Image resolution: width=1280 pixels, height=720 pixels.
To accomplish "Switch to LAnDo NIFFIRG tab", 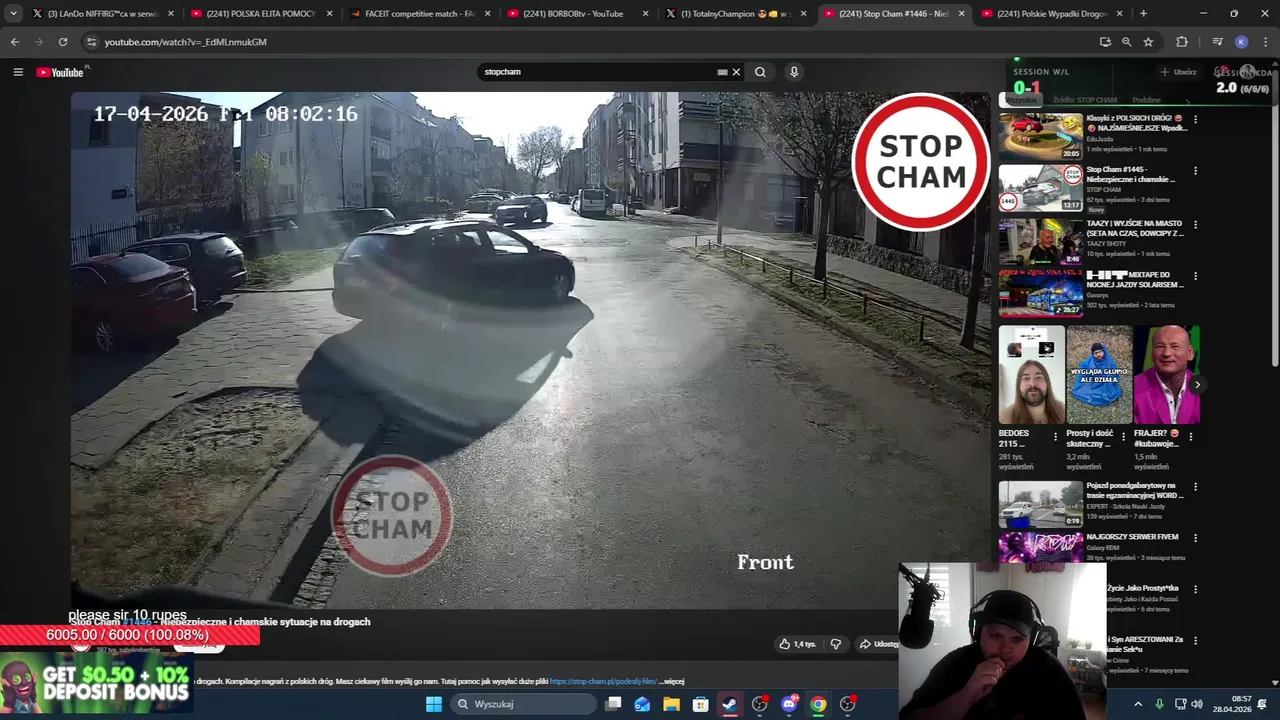I will click(x=104, y=14).
